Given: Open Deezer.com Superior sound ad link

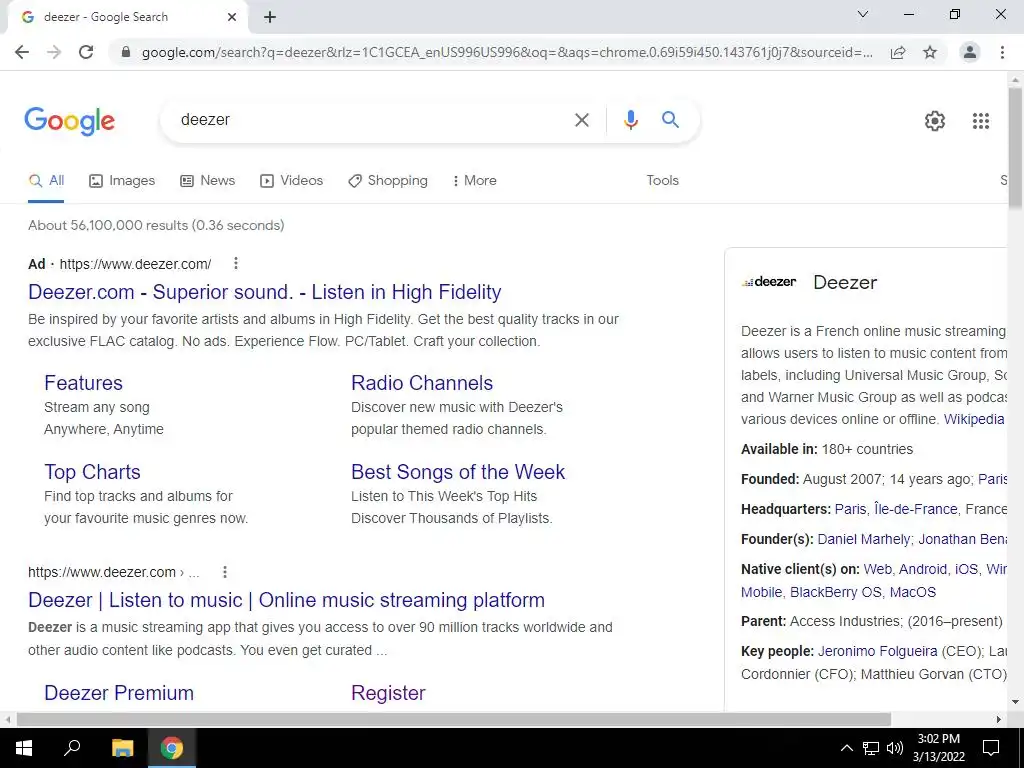Looking at the screenshot, I should (264, 292).
